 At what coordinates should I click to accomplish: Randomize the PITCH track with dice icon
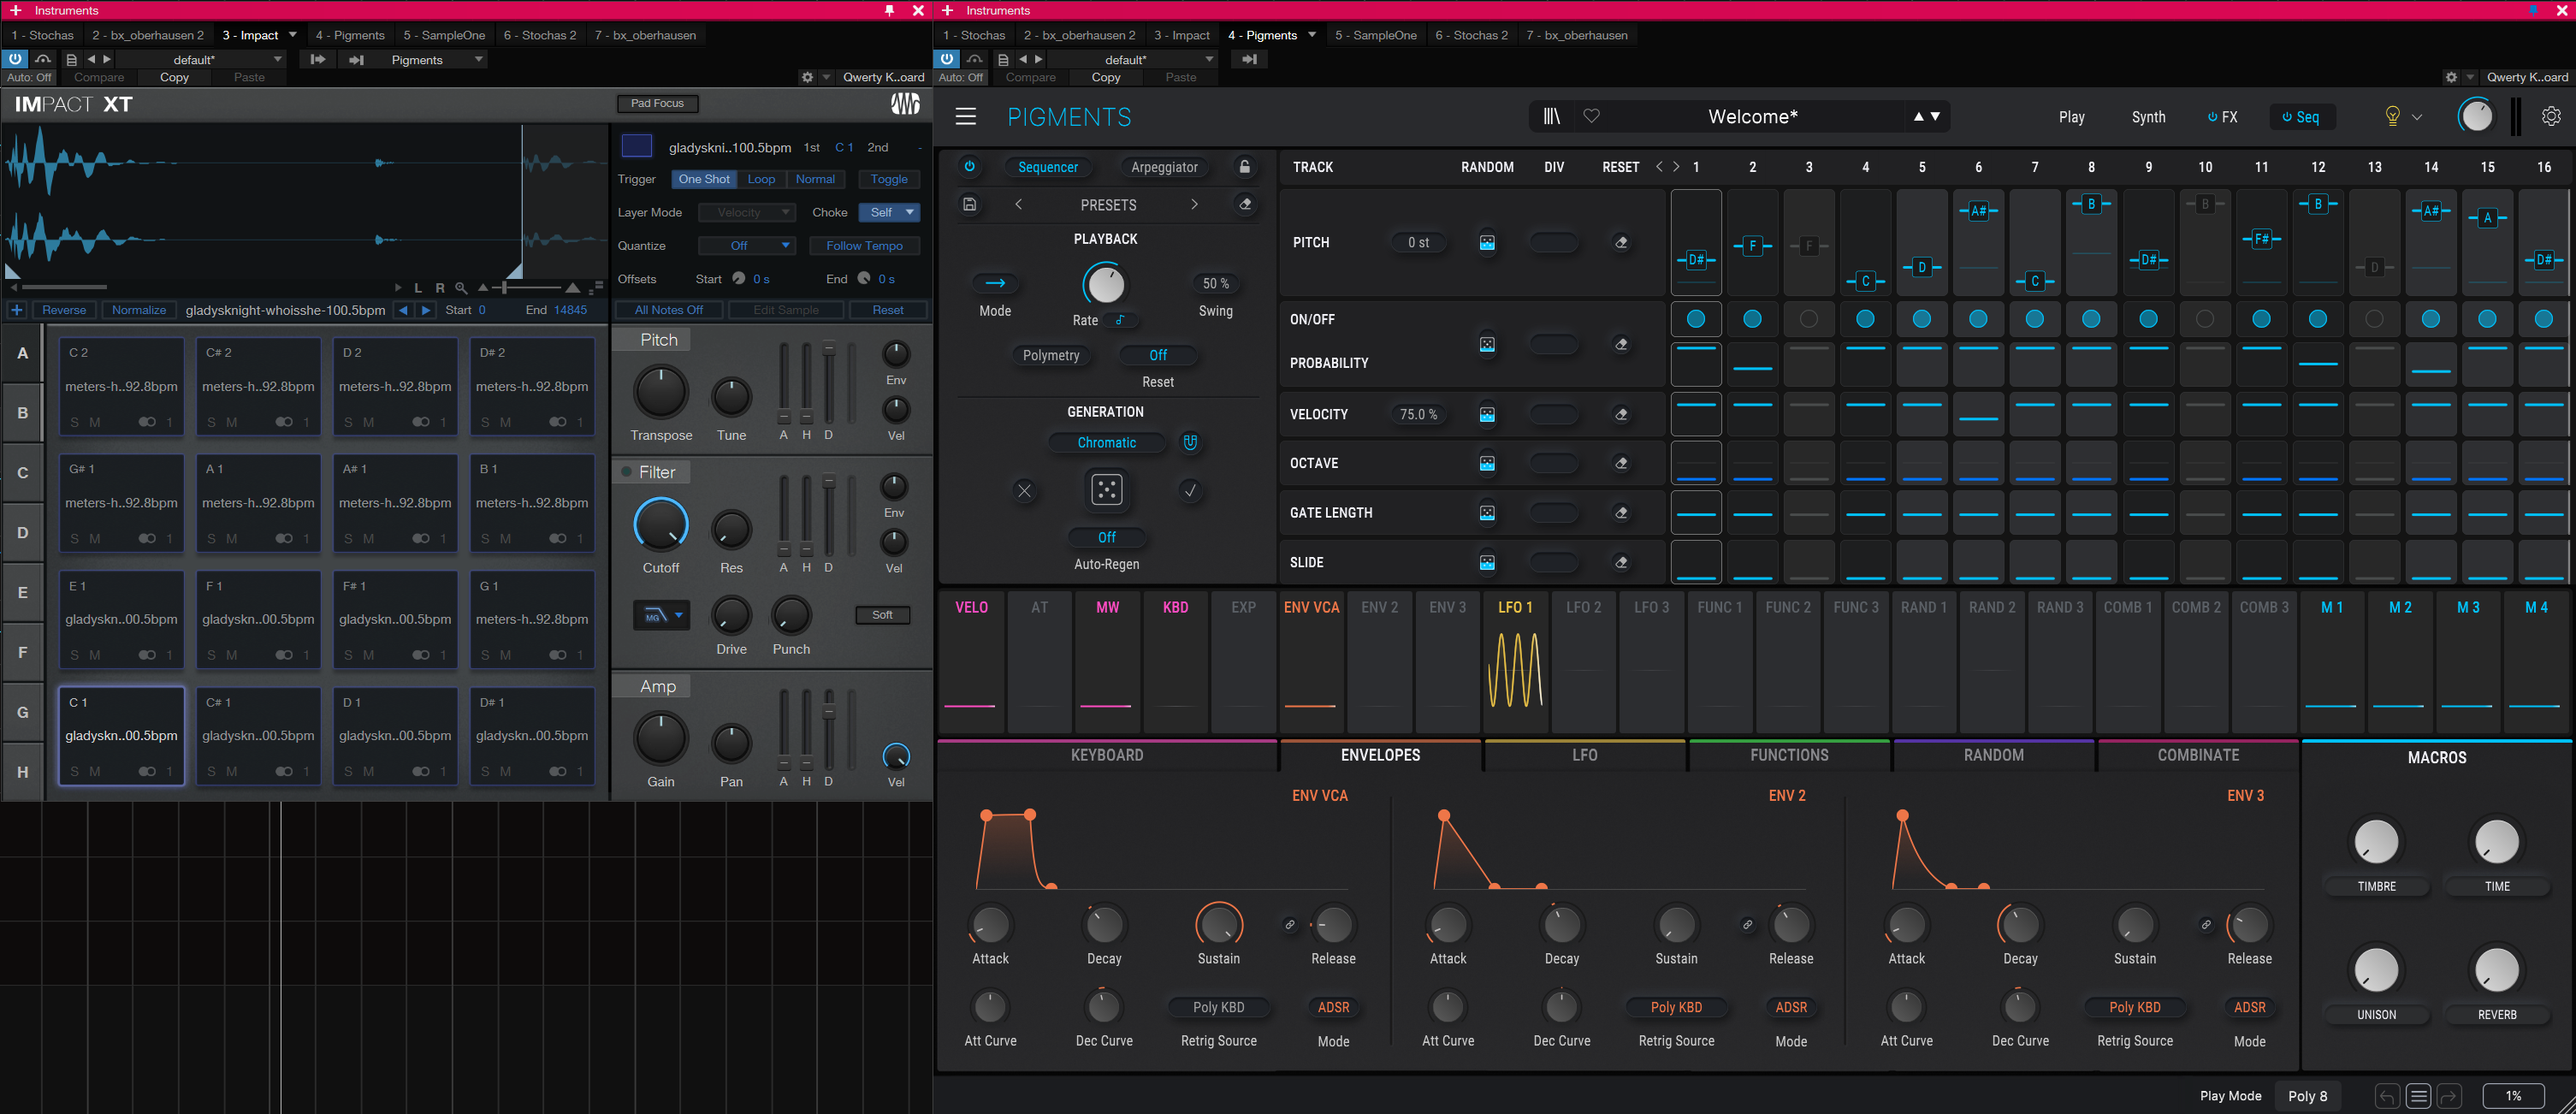pos(1487,242)
